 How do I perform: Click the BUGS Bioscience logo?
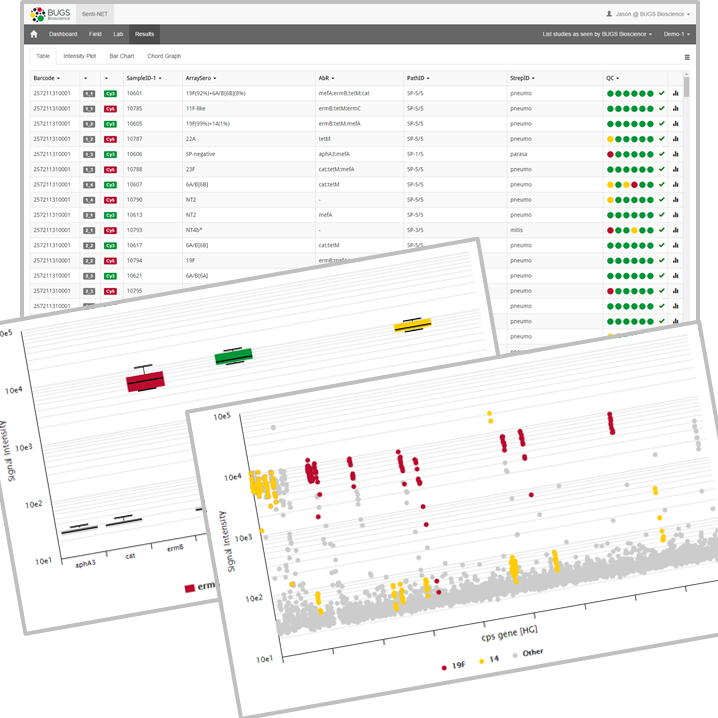[50, 14]
